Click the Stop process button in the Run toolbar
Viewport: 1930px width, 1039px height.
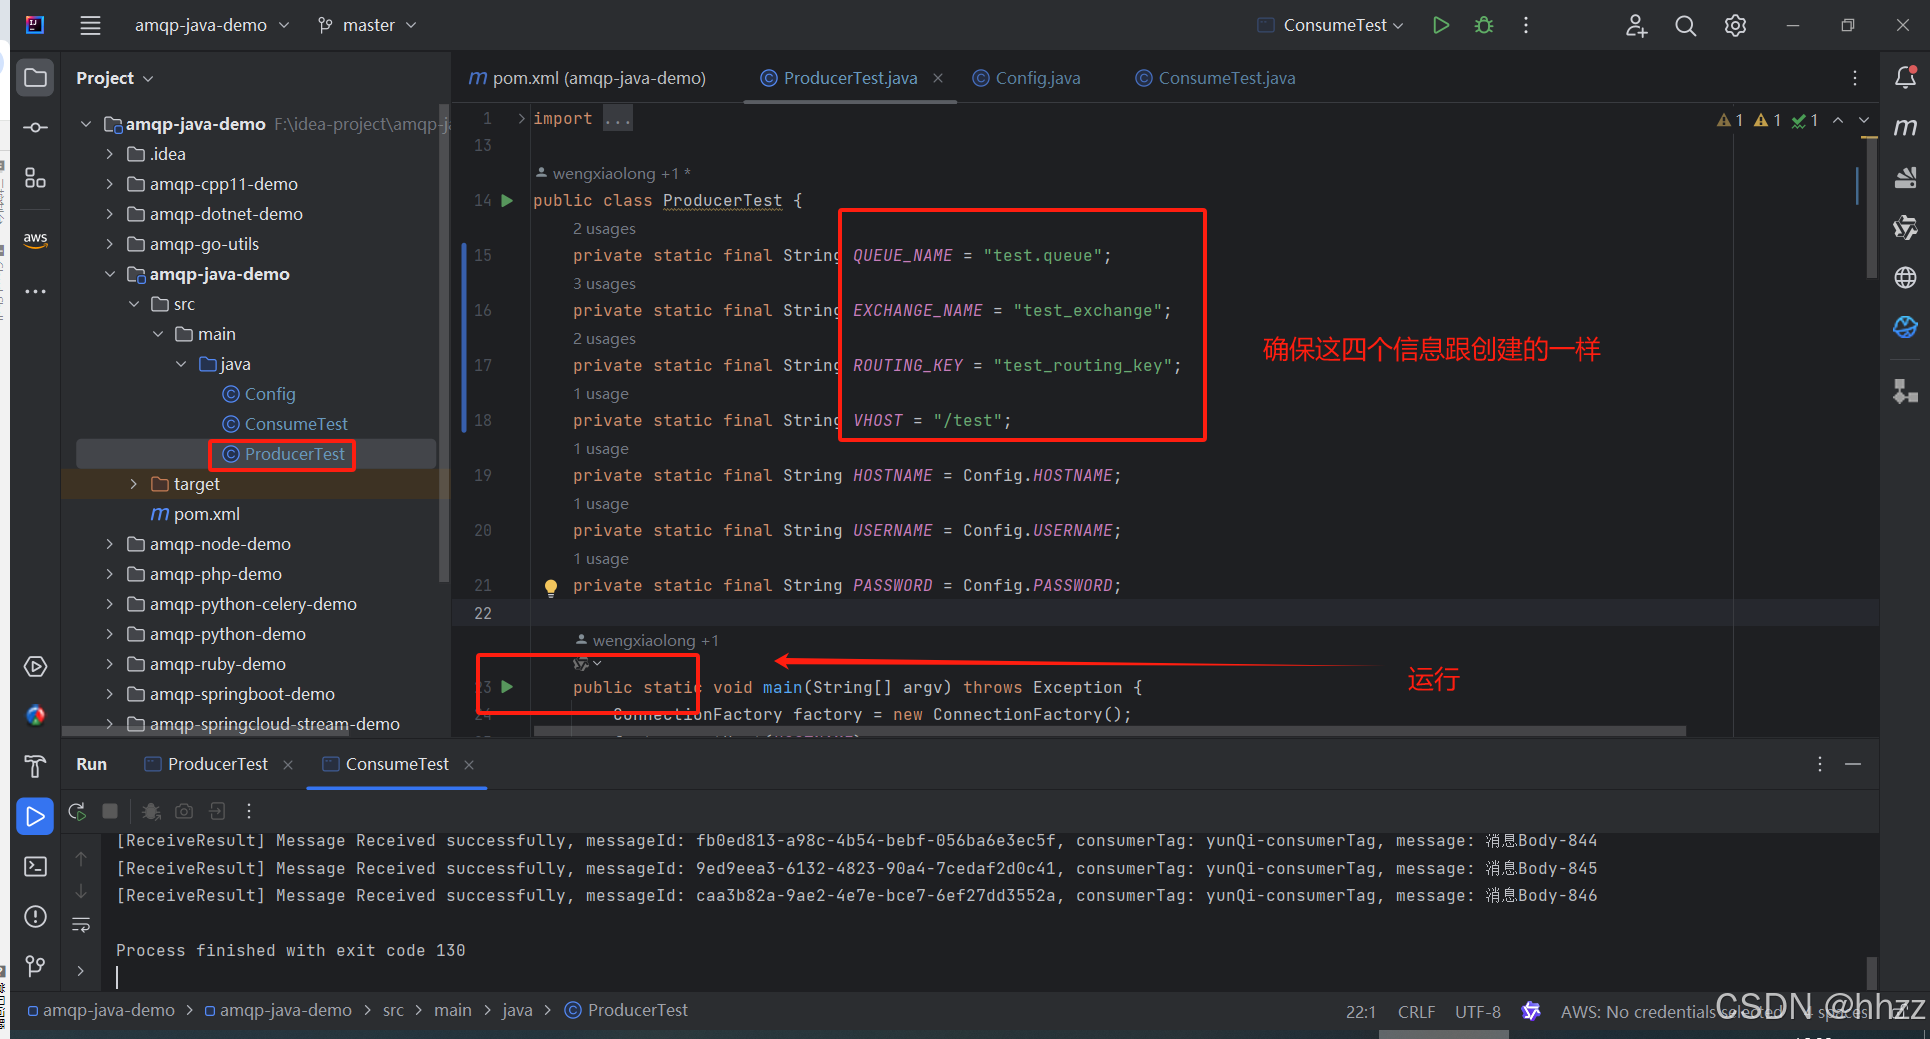point(110,811)
